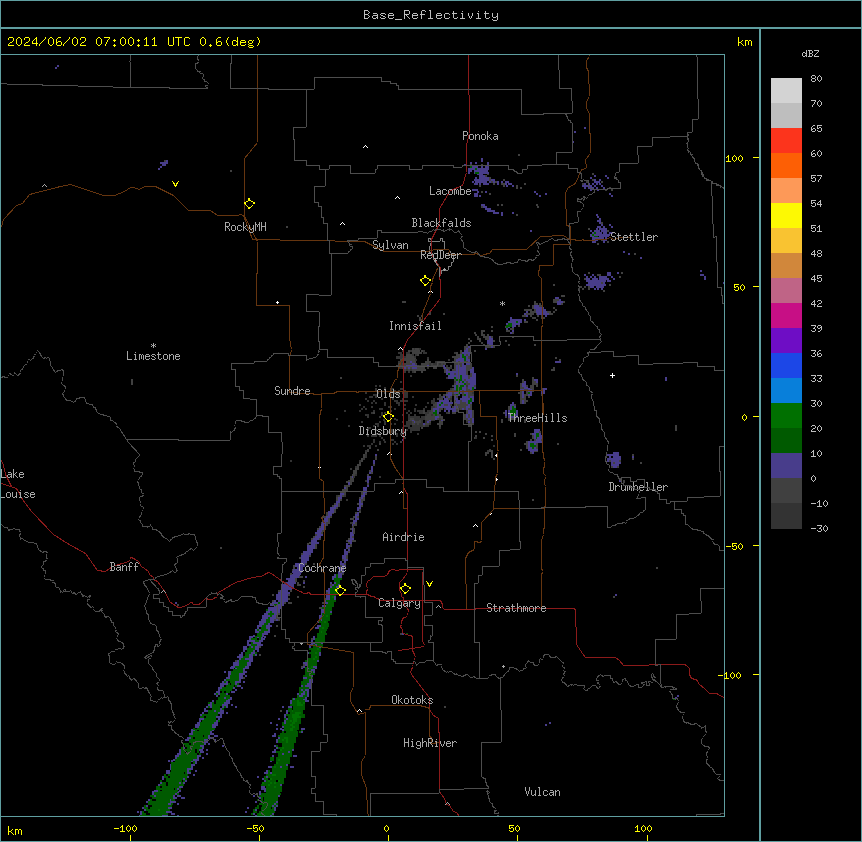Click the Lacombe city label
Image resolution: width=862 pixels, height=842 pixels.
(x=450, y=191)
